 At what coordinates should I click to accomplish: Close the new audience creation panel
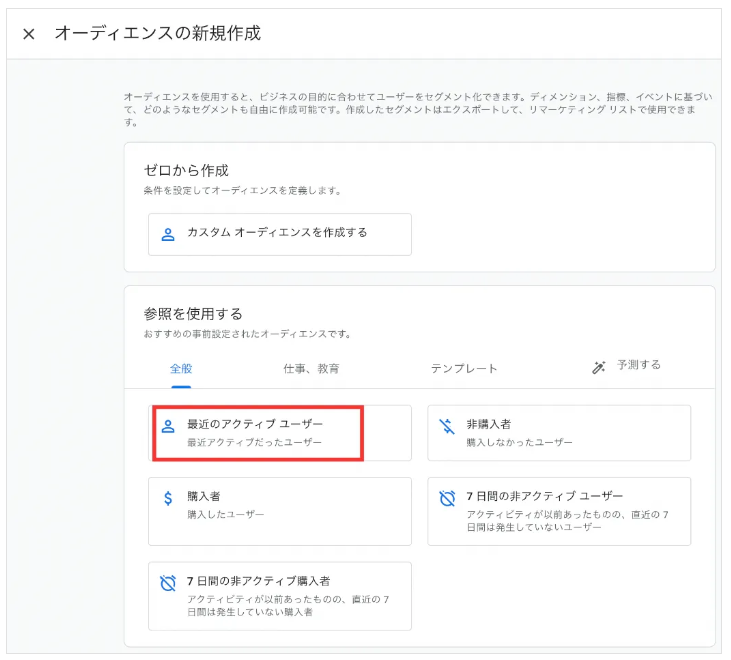coord(28,34)
